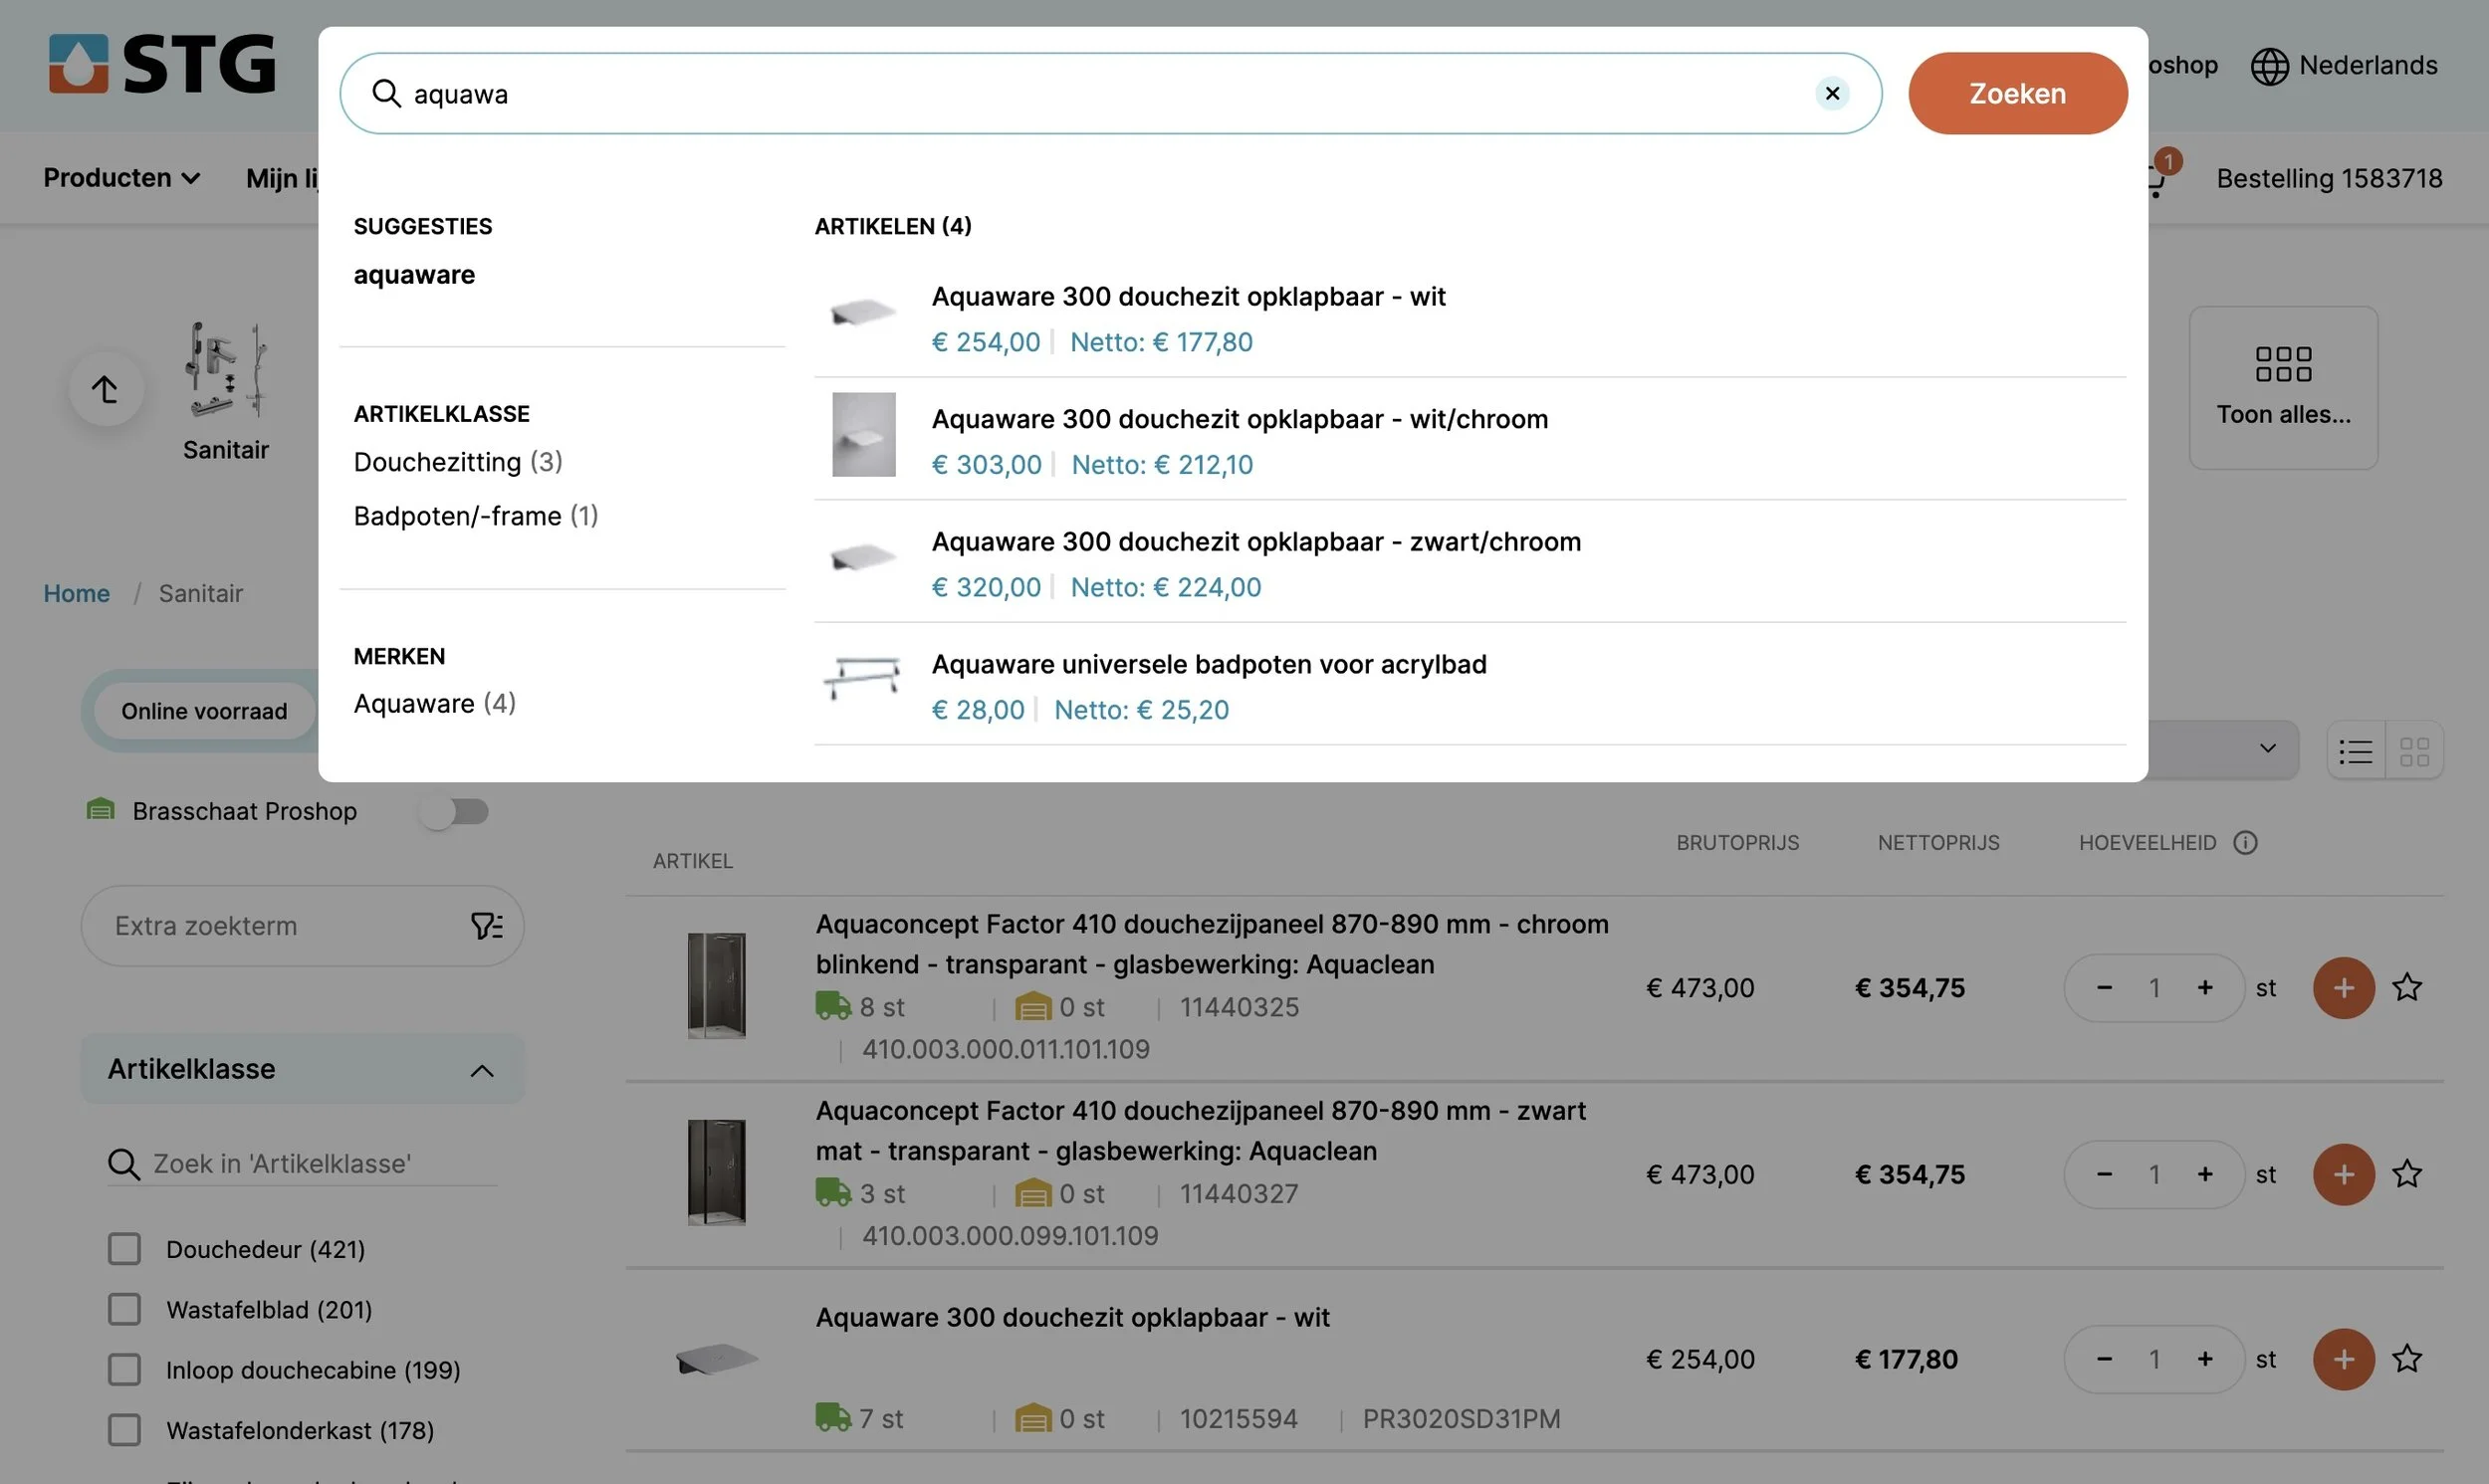
Task: Add Aquaware 300 douchezit wit to cart
Action: point(2343,1359)
